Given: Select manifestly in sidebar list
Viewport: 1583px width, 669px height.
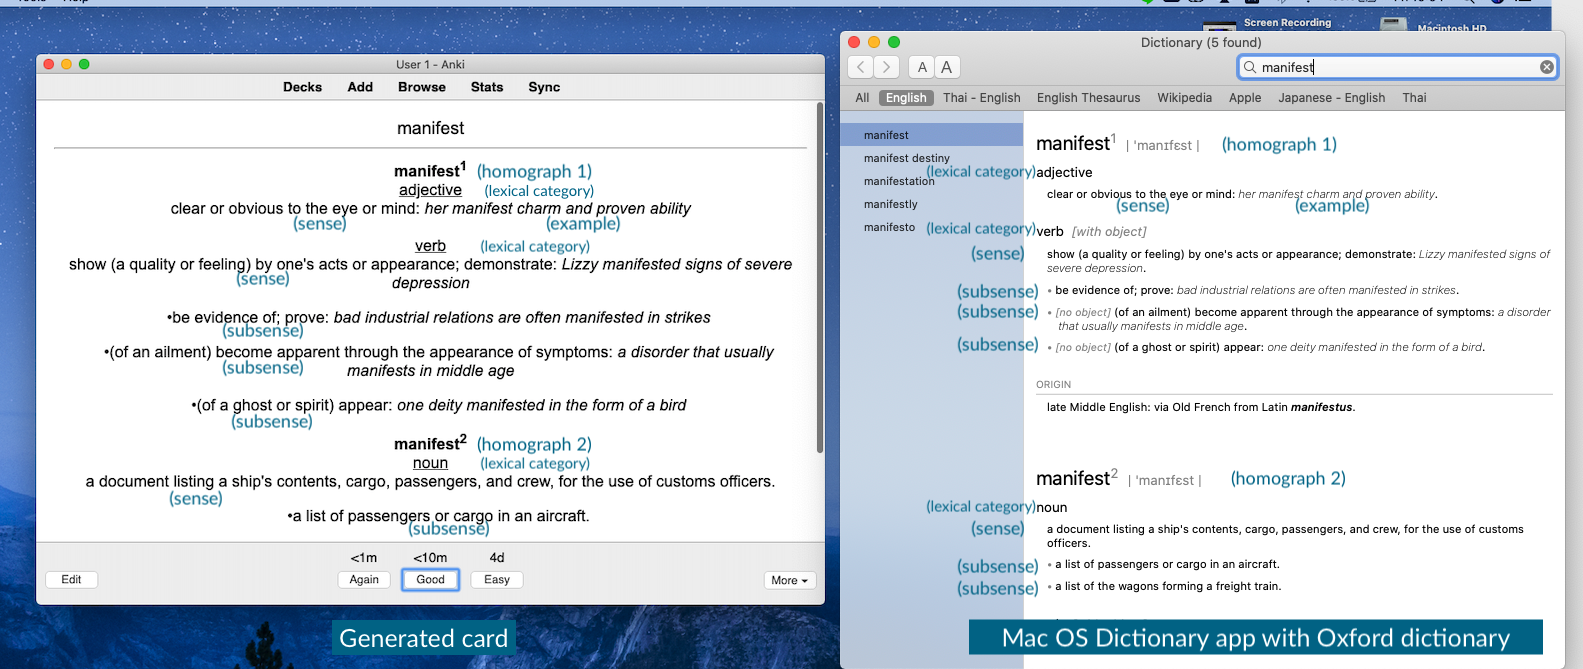Looking at the screenshot, I should point(891,204).
